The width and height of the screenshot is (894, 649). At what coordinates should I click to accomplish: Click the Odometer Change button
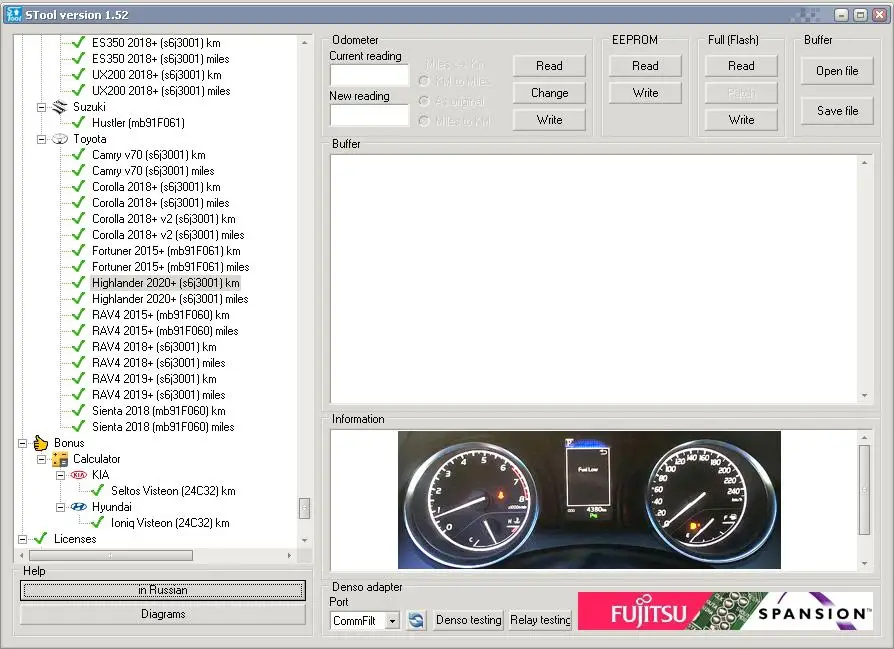pyautogui.click(x=549, y=92)
